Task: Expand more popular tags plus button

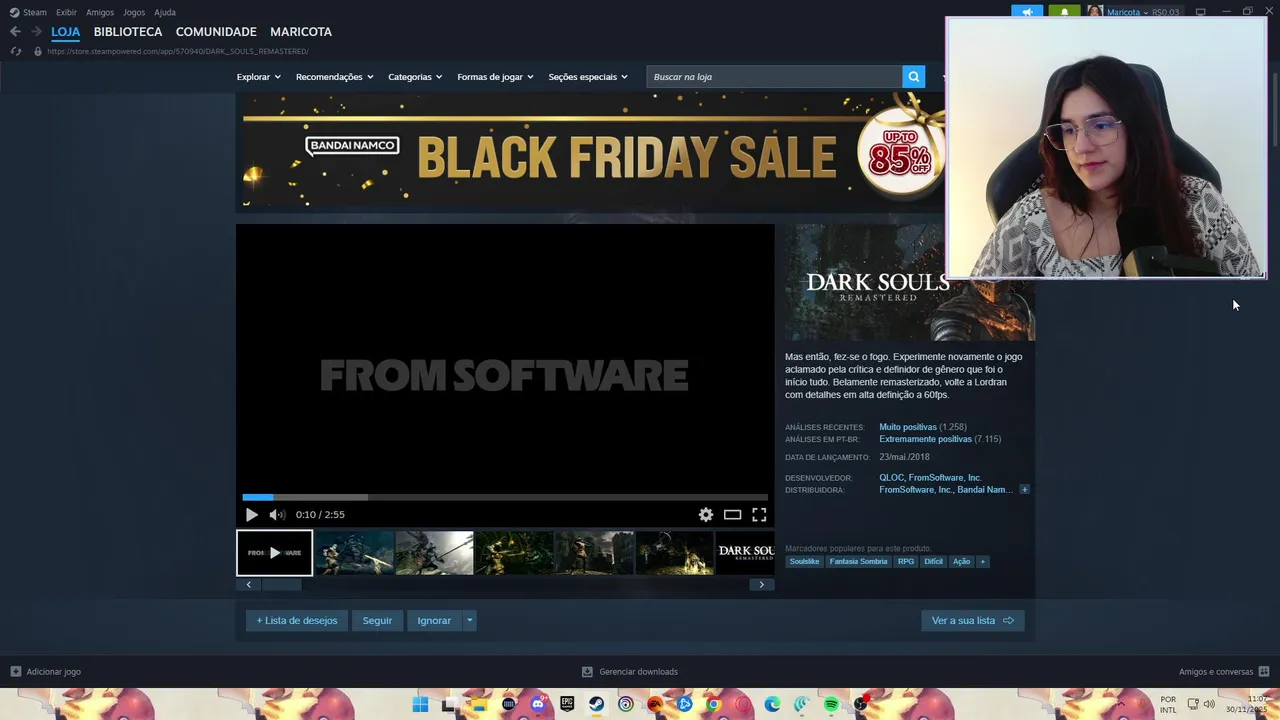Action: [983, 562]
